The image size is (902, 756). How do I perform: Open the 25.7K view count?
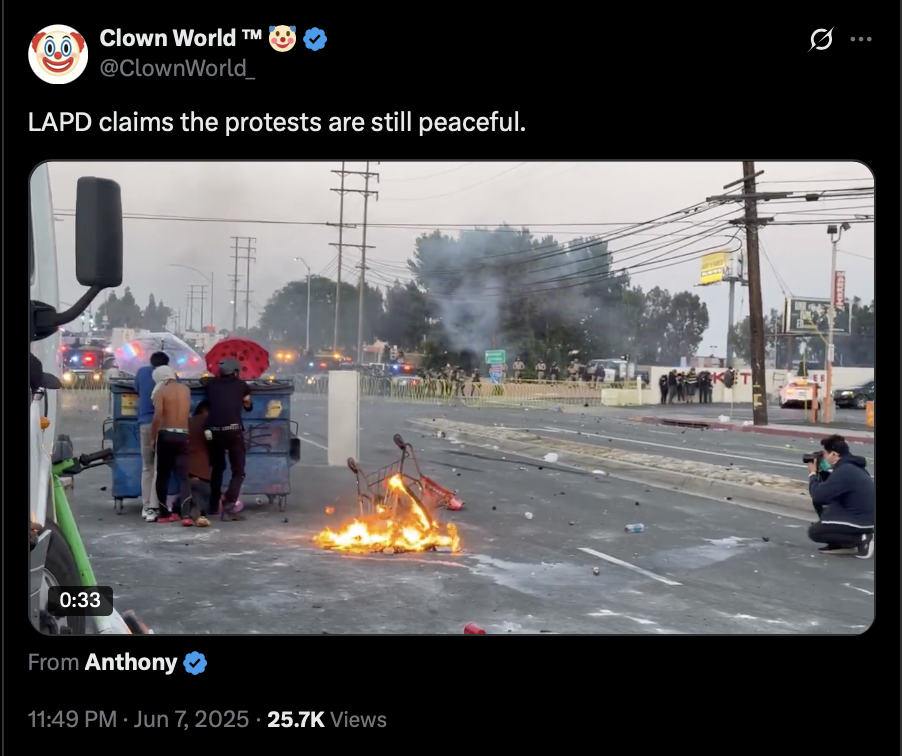pos(296,719)
